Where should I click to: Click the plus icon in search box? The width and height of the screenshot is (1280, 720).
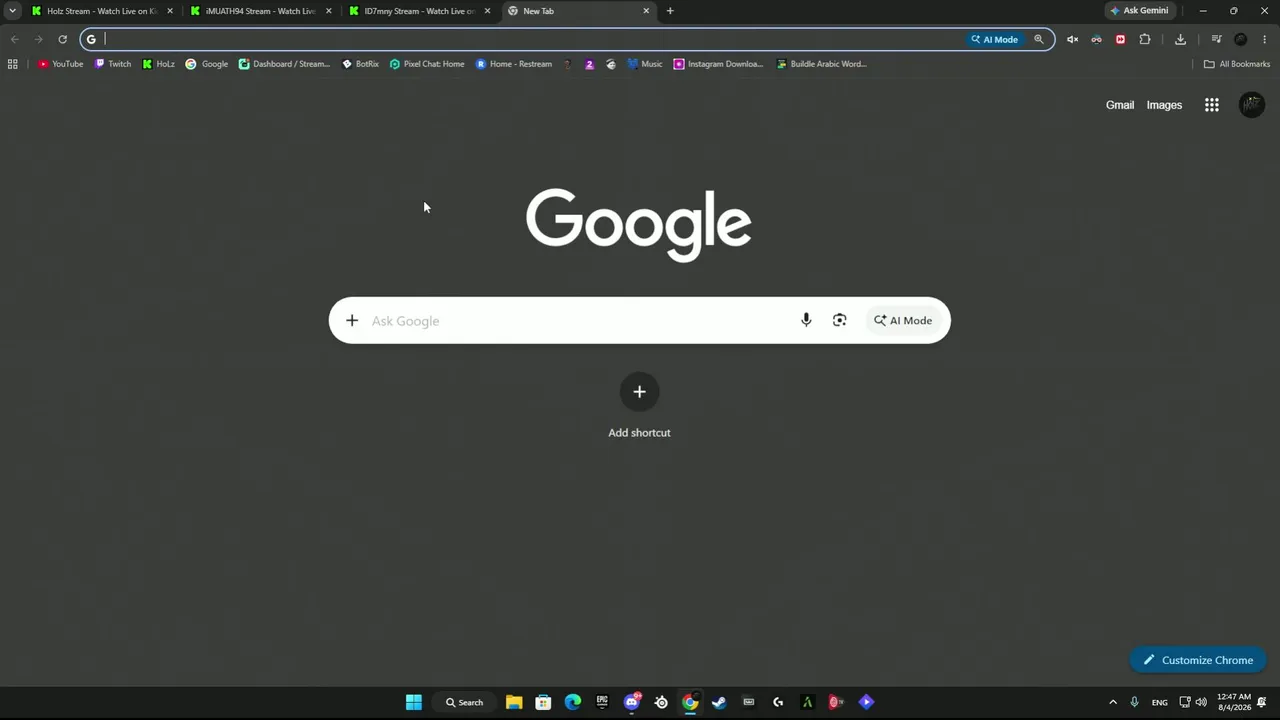[x=352, y=321]
